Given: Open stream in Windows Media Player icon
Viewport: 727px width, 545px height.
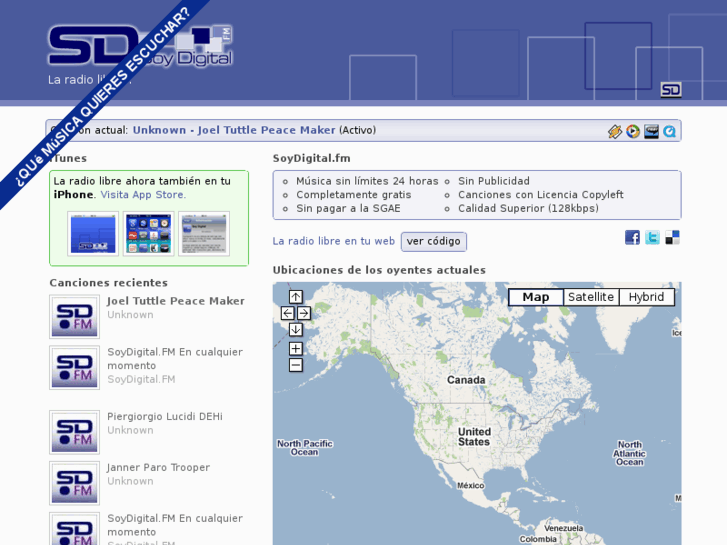Looking at the screenshot, I should tap(633, 131).
